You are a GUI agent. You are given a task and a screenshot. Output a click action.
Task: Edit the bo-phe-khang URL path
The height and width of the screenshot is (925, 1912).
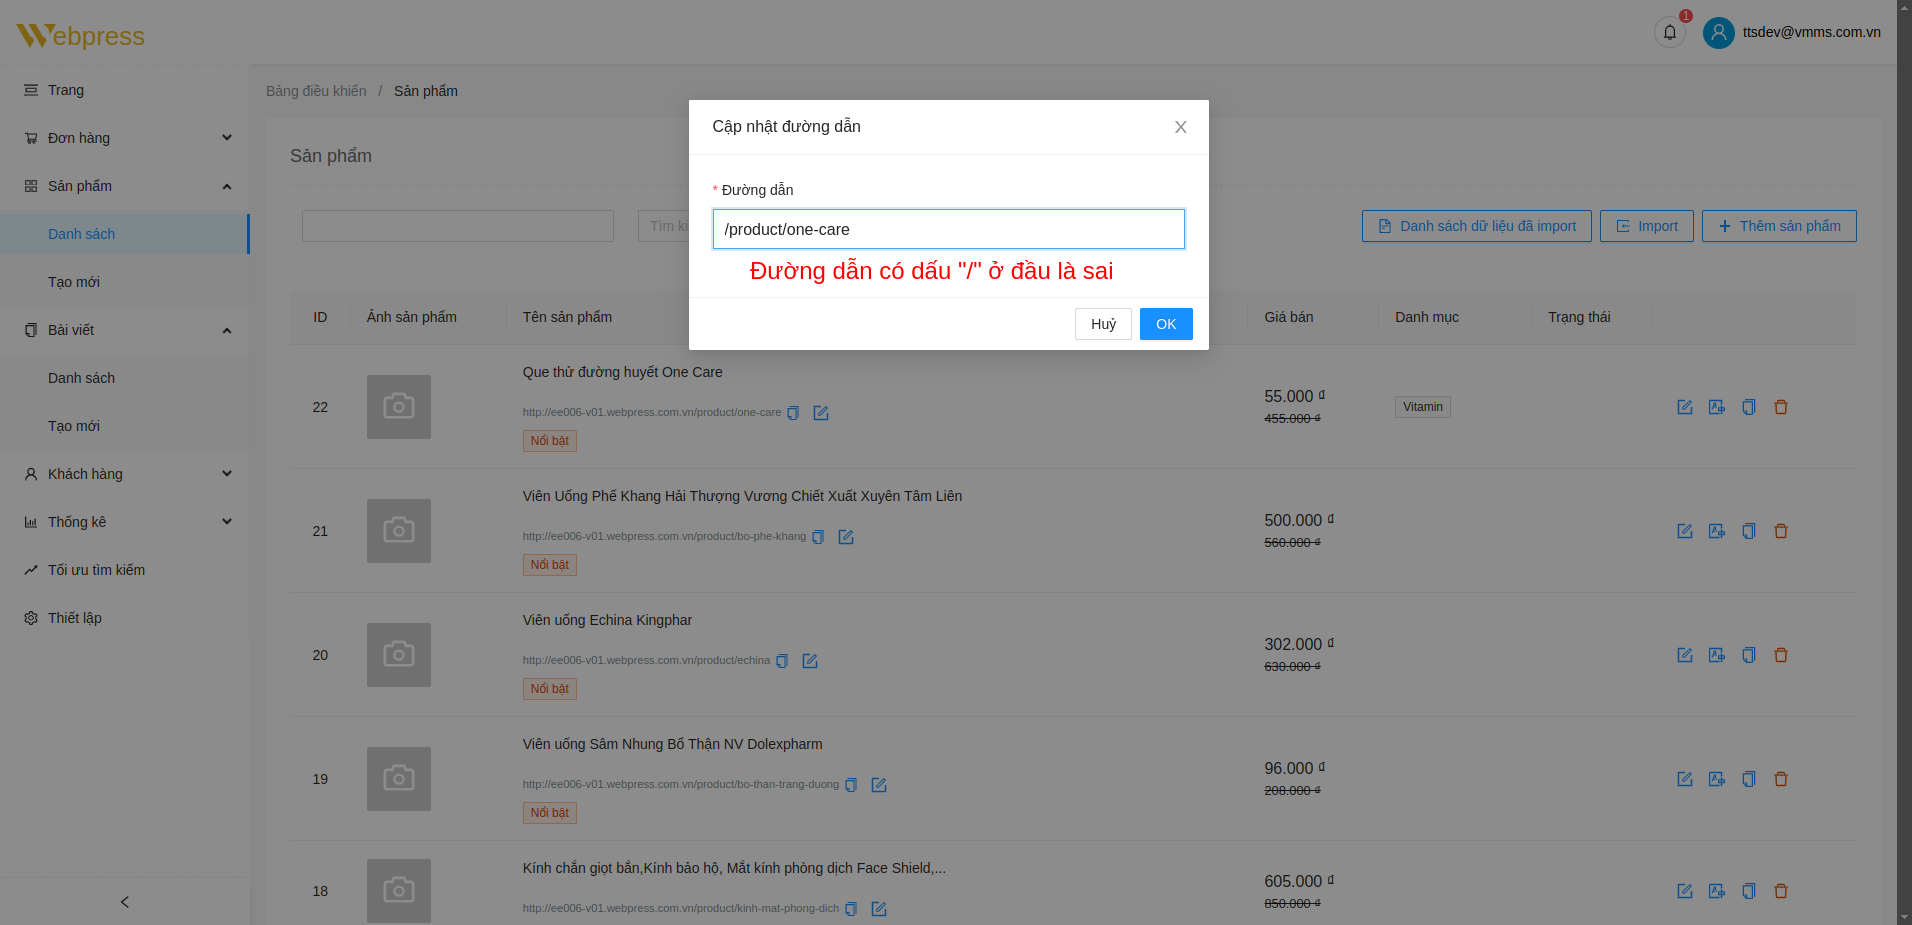tap(845, 537)
